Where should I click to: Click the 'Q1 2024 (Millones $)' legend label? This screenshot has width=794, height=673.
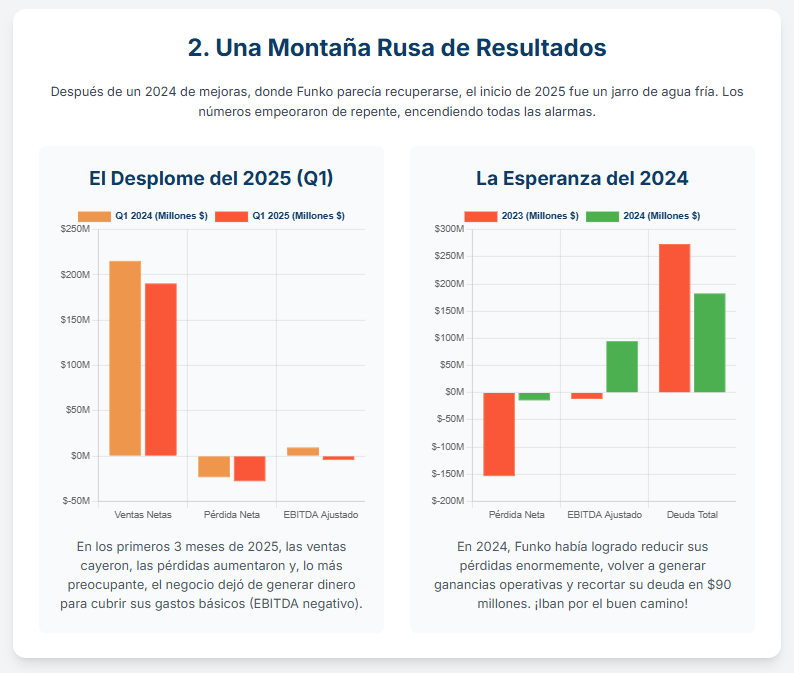click(x=161, y=216)
